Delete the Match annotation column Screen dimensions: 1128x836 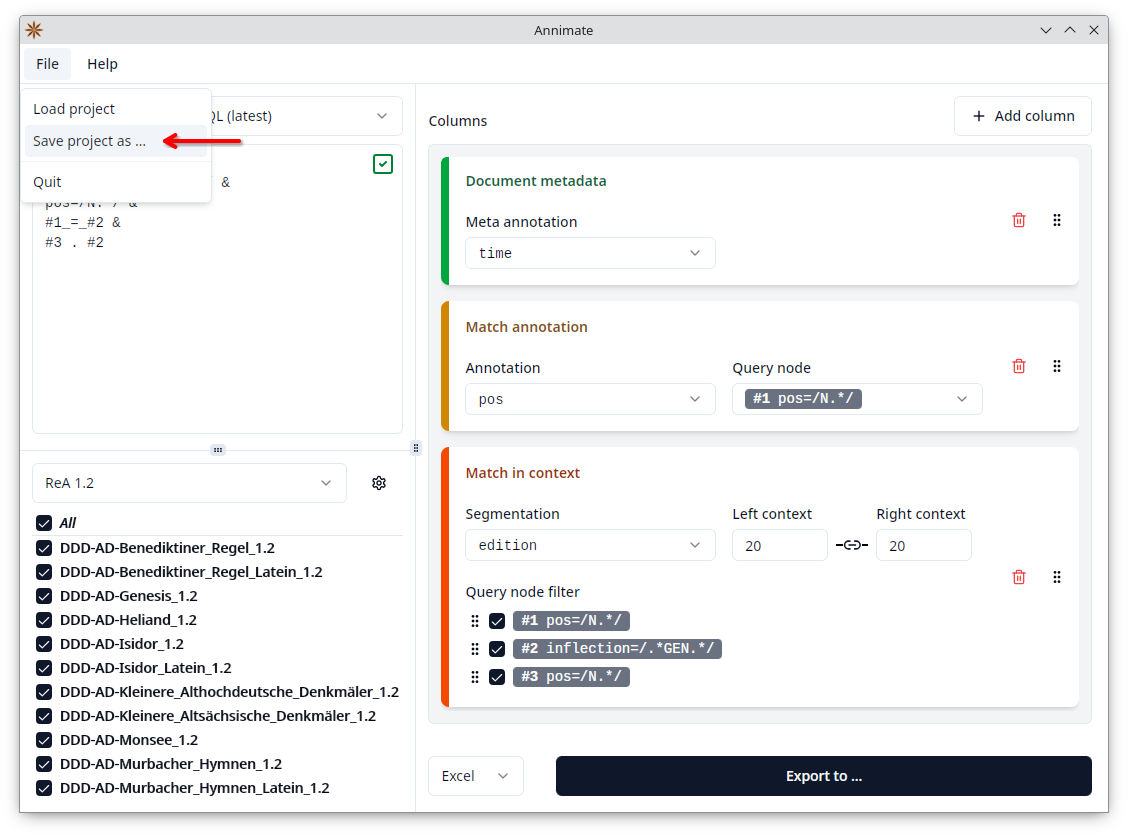pyautogui.click(x=1019, y=366)
